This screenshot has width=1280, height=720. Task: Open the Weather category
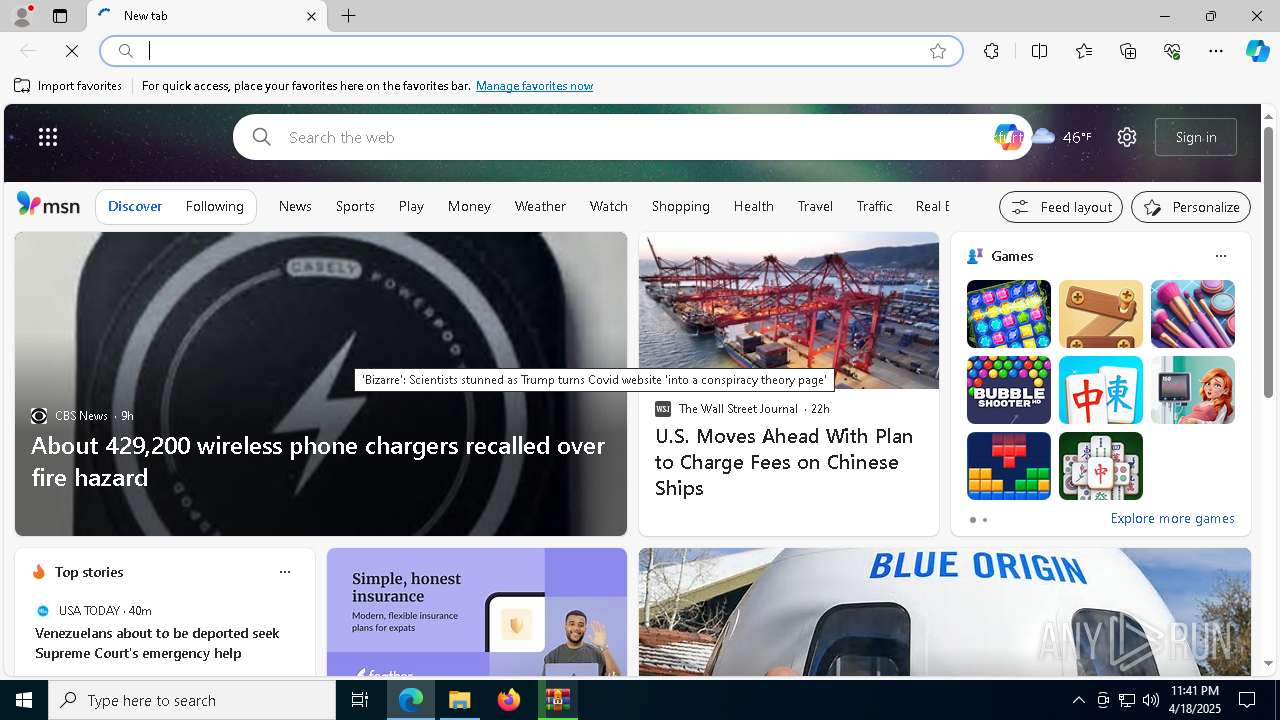(x=540, y=206)
